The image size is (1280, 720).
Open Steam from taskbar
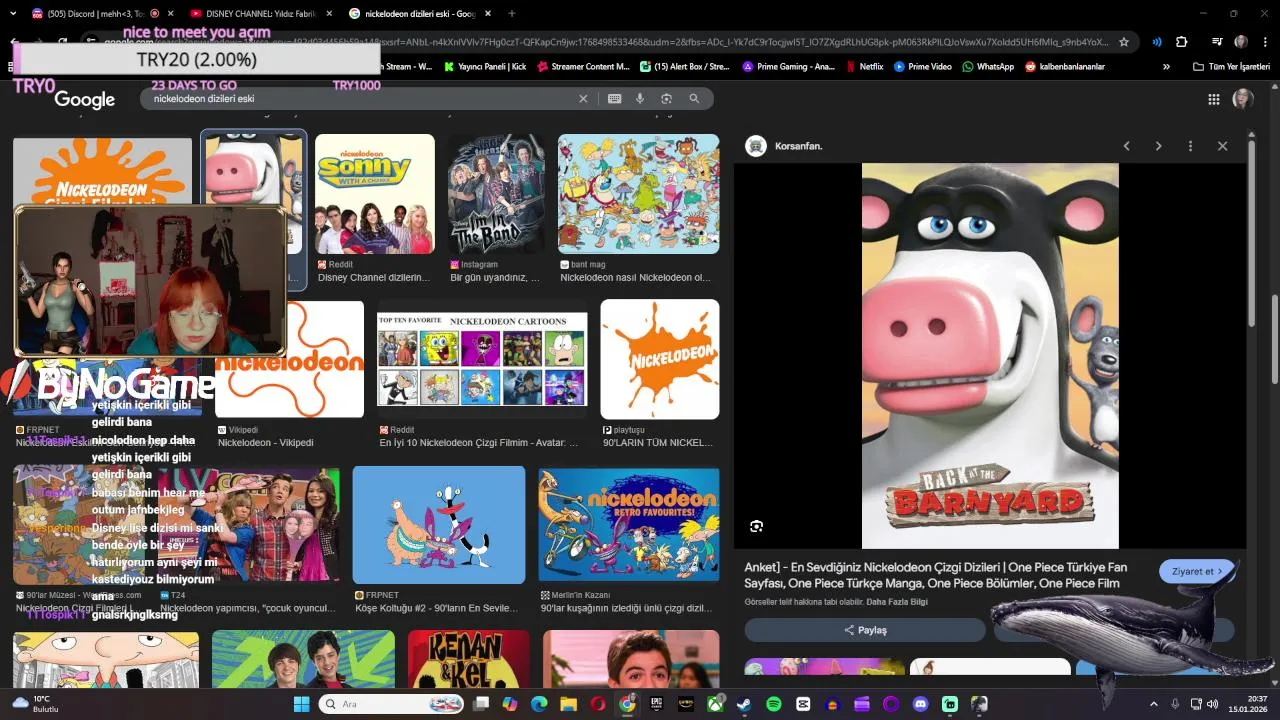click(x=744, y=704)
